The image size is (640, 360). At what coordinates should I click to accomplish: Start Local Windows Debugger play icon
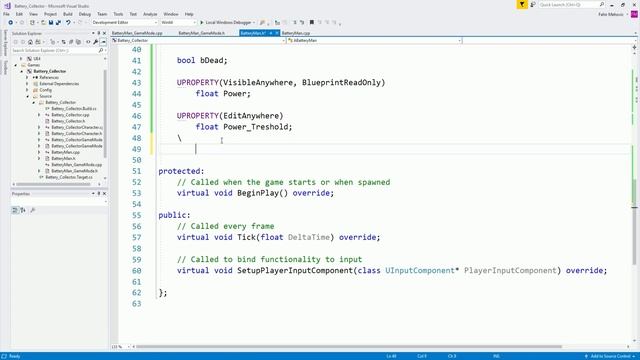click(202, 22)
